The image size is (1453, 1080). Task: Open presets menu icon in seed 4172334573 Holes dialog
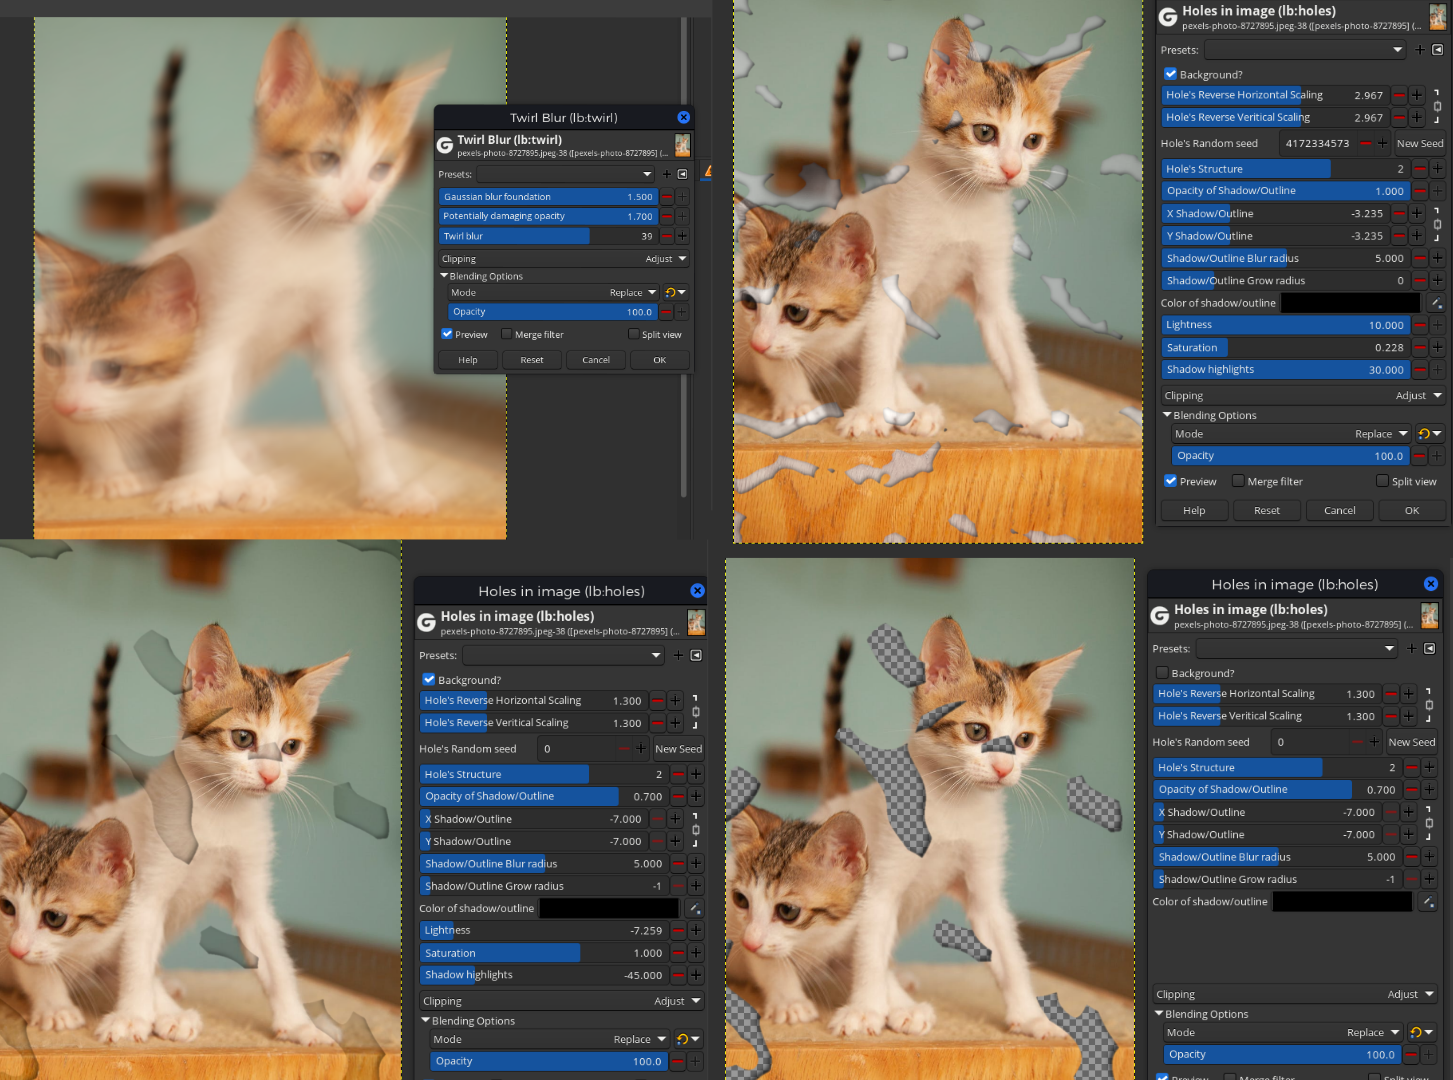(1437, 50)
